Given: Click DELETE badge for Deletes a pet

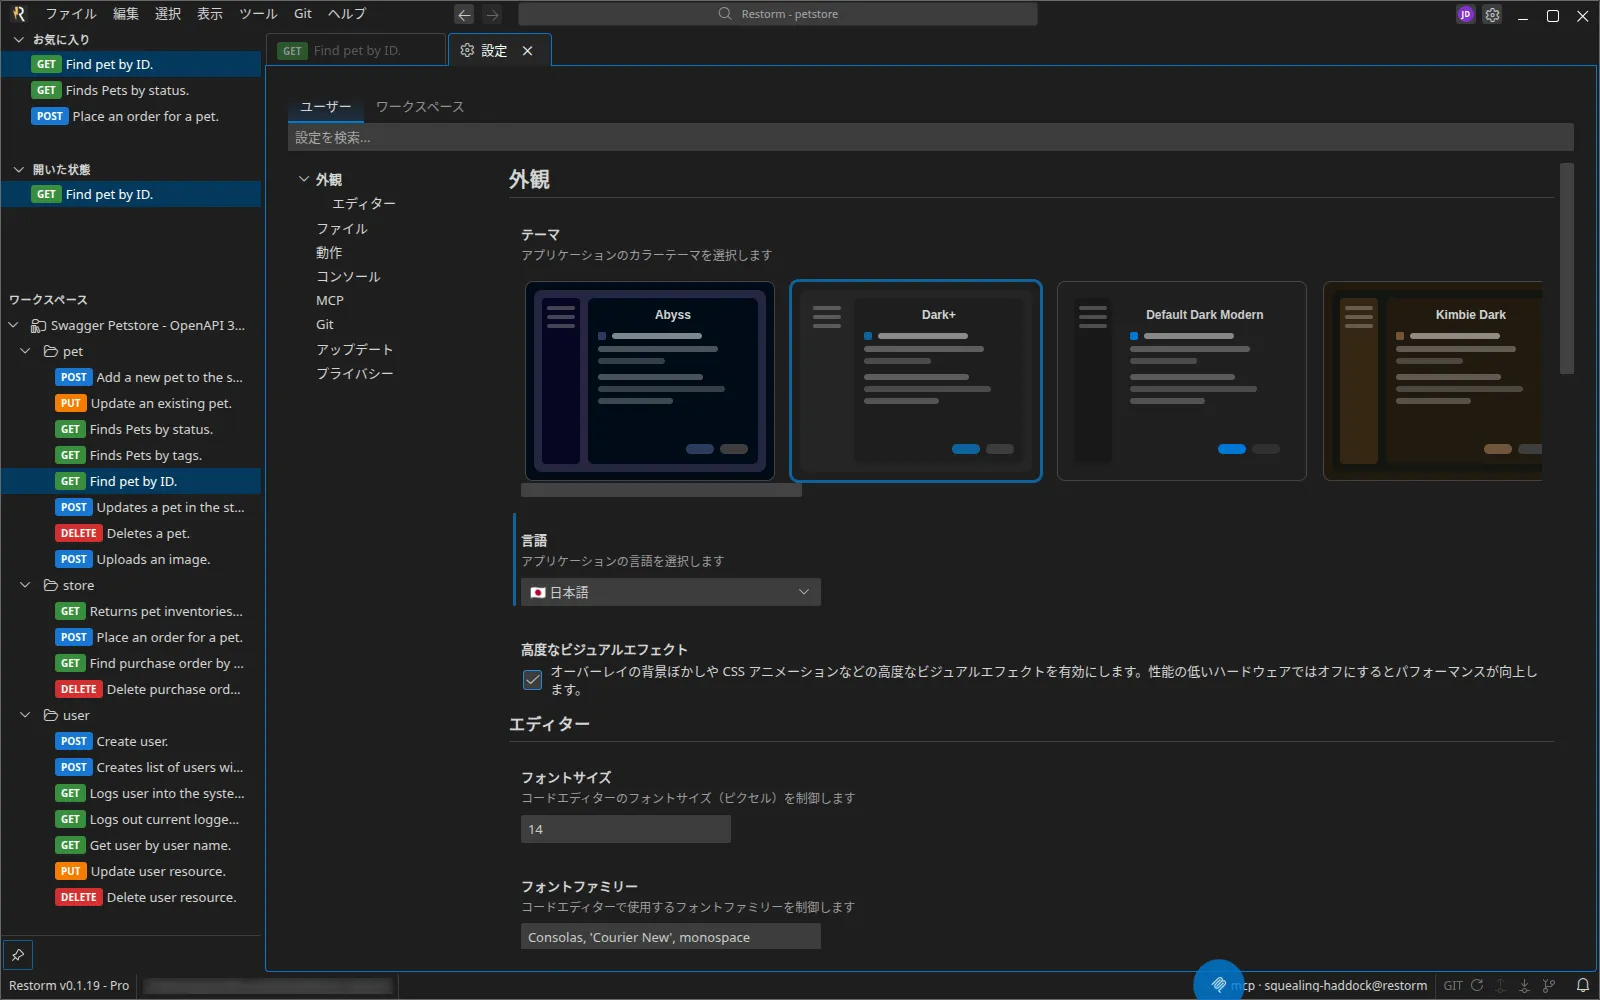Looking at the screenshot, I should tap(79, 533).
